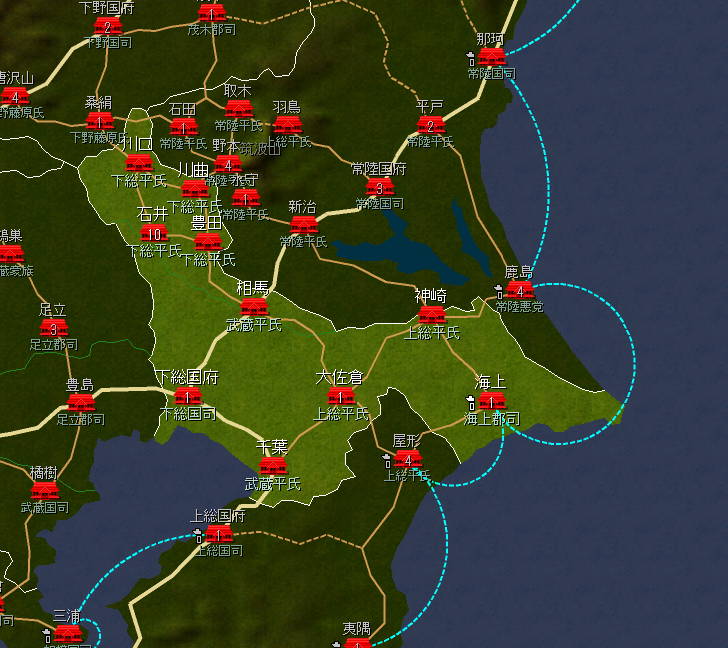Screen dimensions: 728x648
Task: Click the 相馬 castle
Action: [254, 307]
